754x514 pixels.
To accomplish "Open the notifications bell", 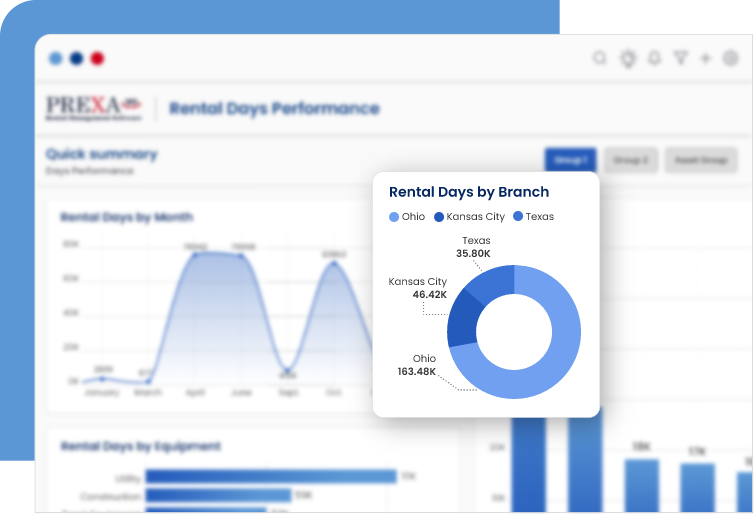I will tap(654, 59).
